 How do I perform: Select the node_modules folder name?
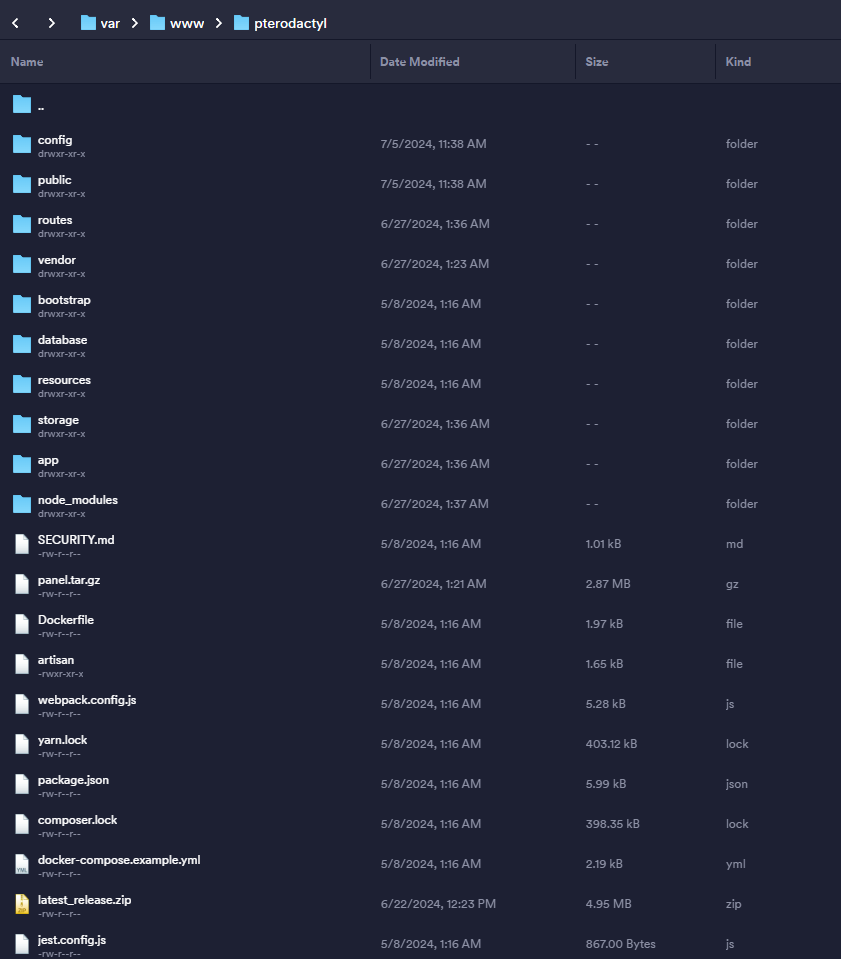(78, 500)
